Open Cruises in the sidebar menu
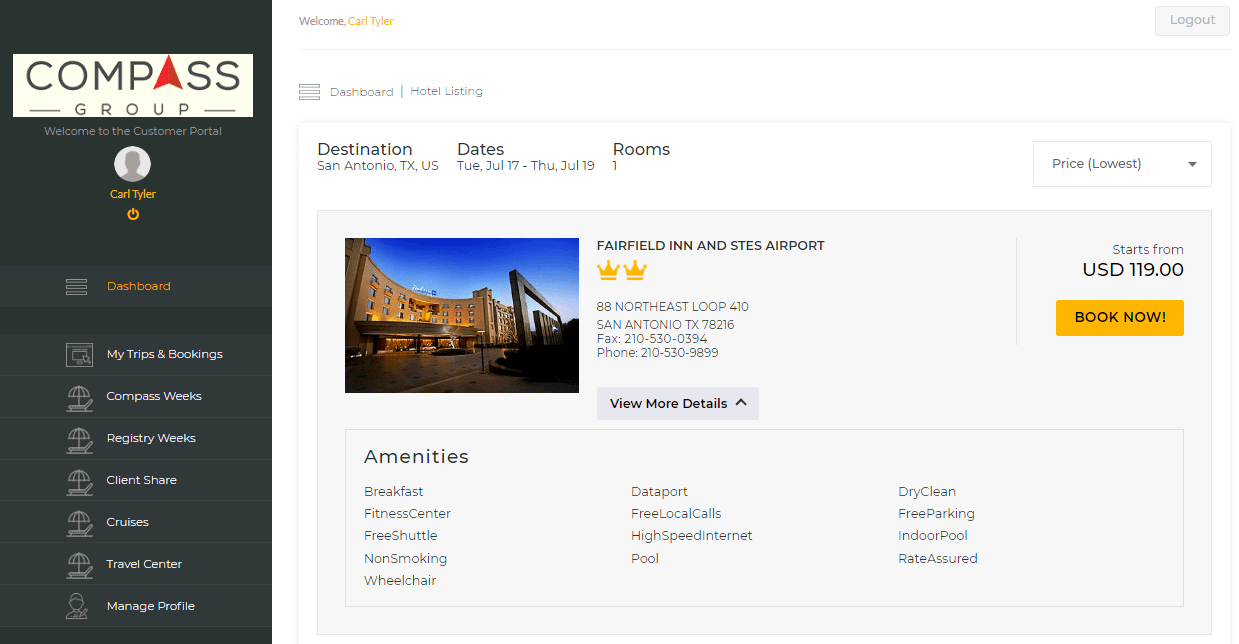Screen dimensions: 1239x644 click(x=127, y=523)
